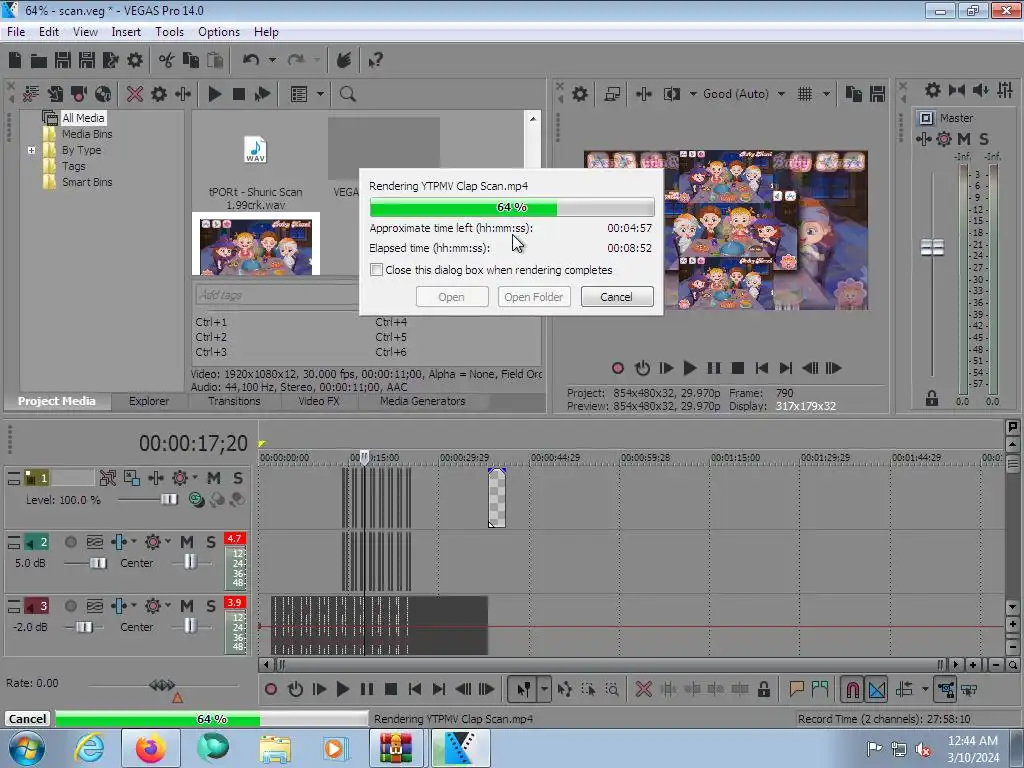Open edit tool selector dropdown arrow
The height and width of the screenshot is (768, 1024).
(x=544, y=689)
